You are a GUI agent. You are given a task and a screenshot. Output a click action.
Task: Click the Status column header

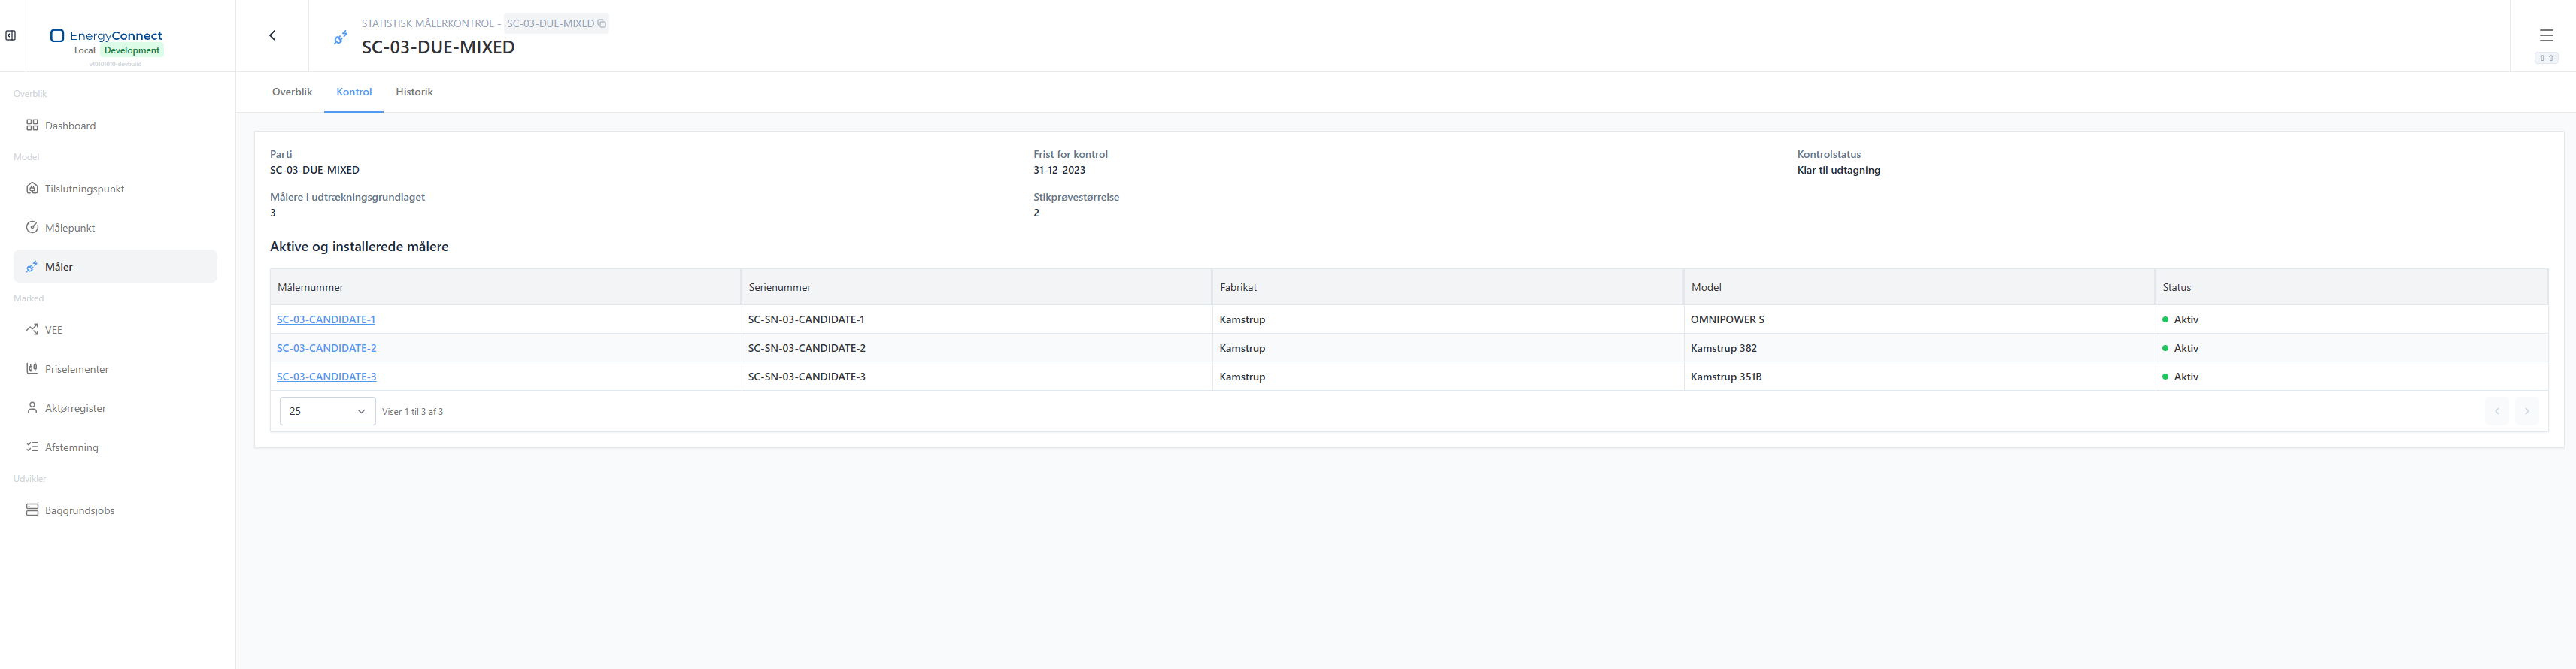point(2351,287)
